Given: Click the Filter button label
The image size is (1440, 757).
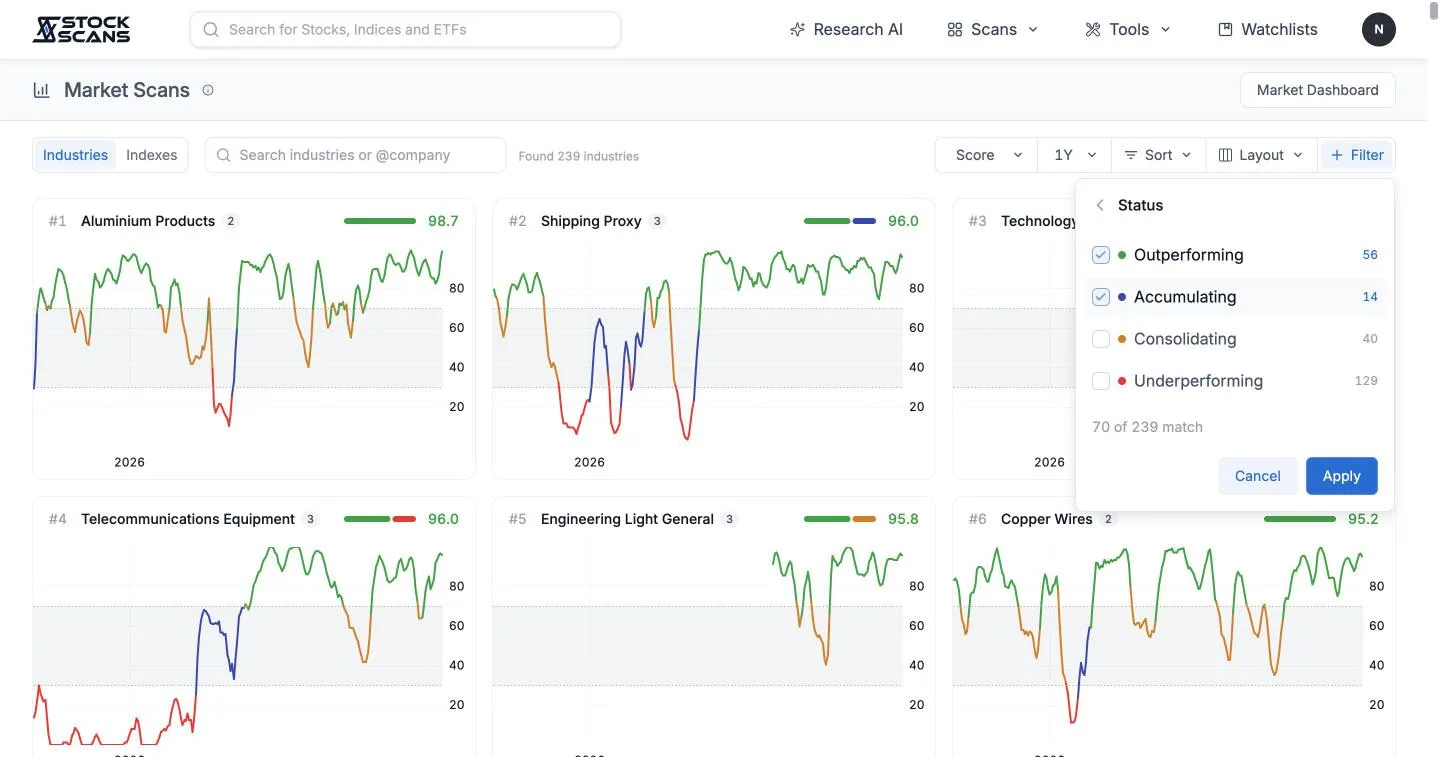Looking at the screenshot, I should pos(1367,155).
